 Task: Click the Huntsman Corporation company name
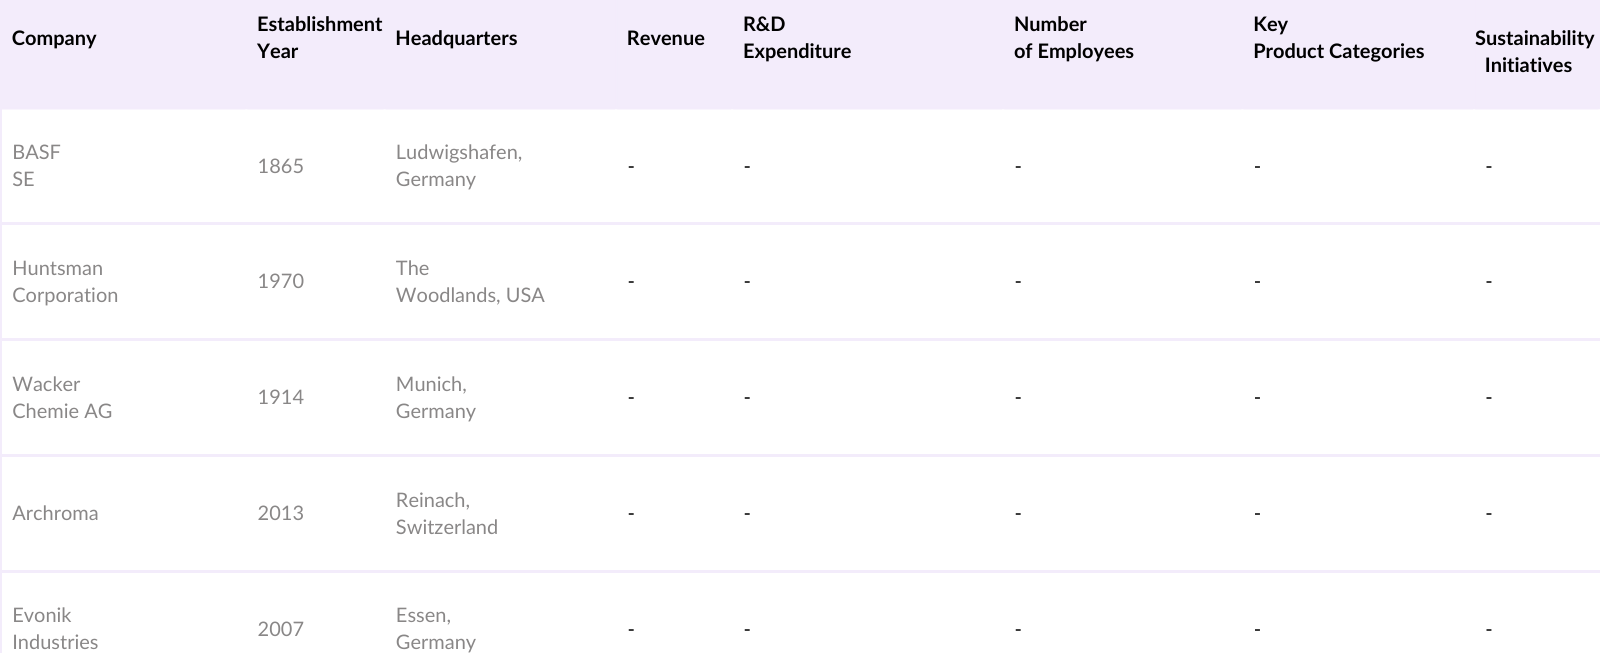pos(65,281)
